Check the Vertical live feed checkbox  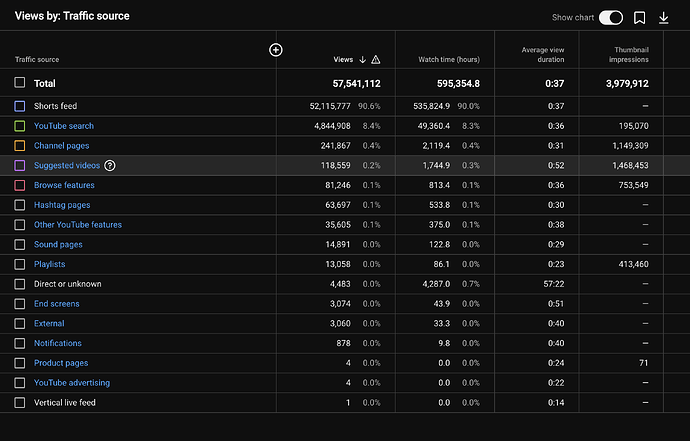20,403
